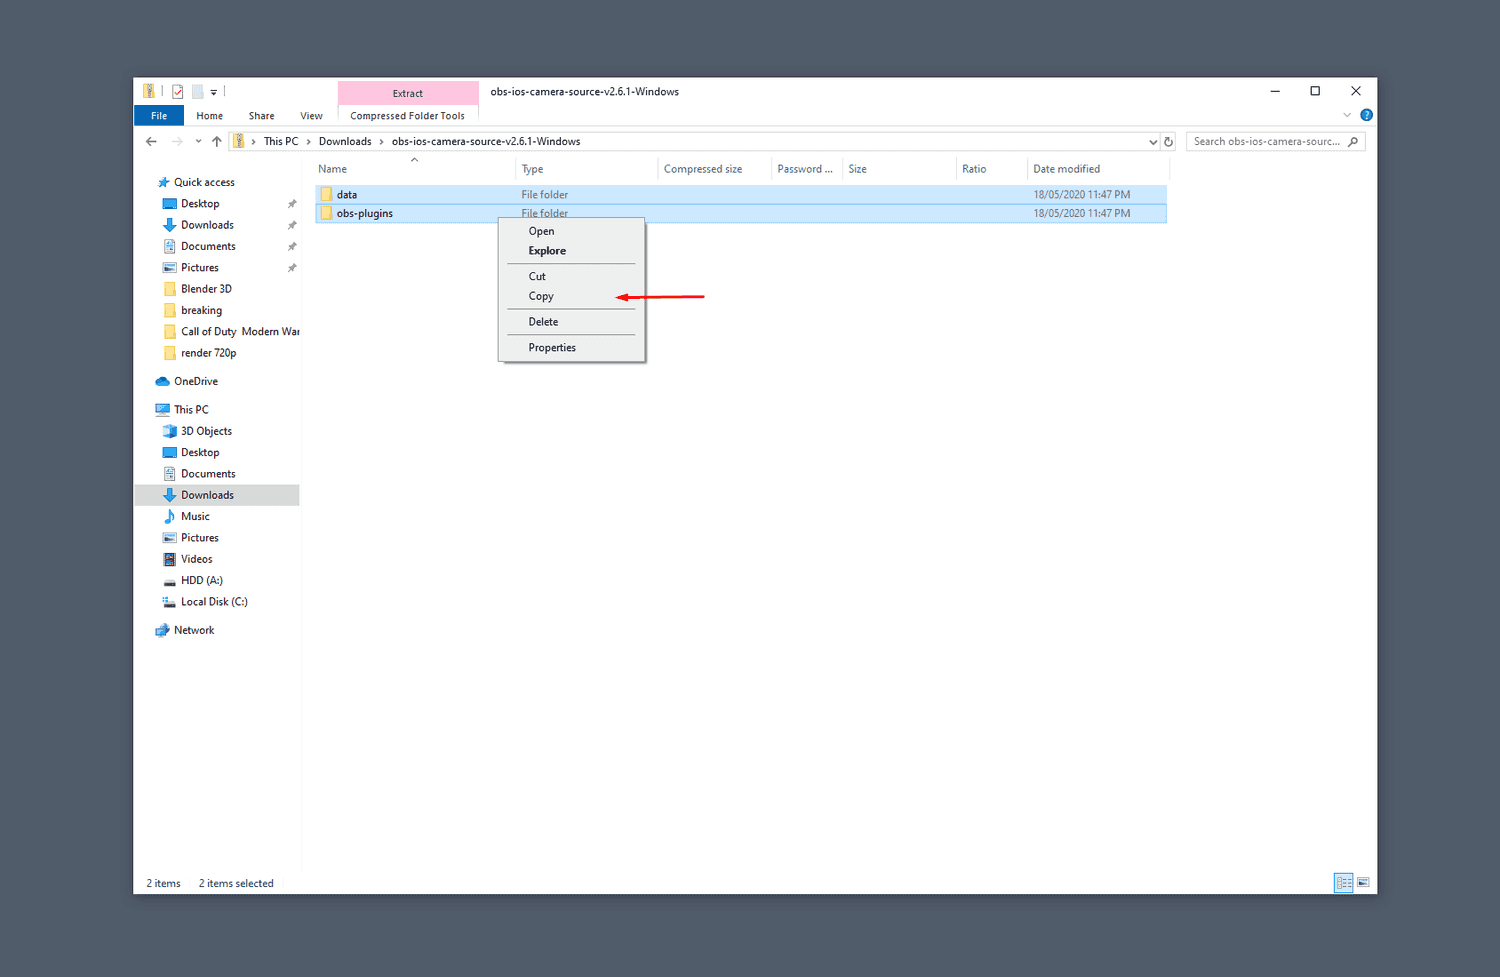Click the Search obs-ios-camera-source field
The image size is (1500, 977).
tap(1265, 142)
